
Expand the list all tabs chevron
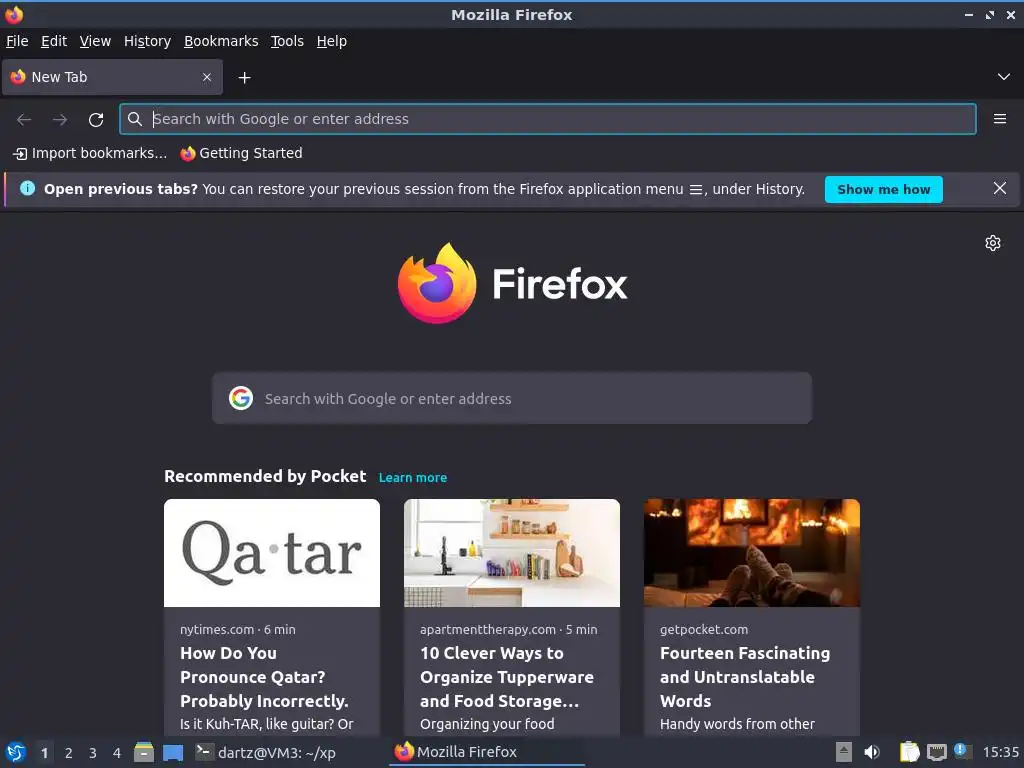[1004, 77]
